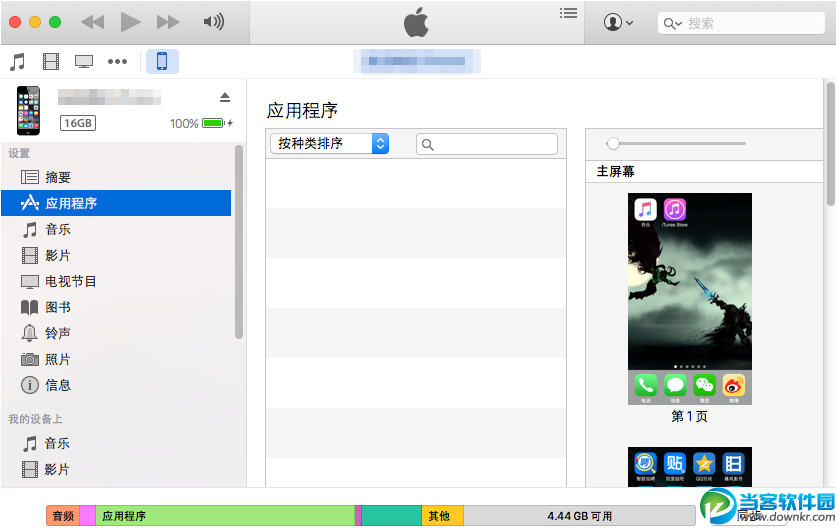Click the Phone app icon in dock

pos(646,385)
